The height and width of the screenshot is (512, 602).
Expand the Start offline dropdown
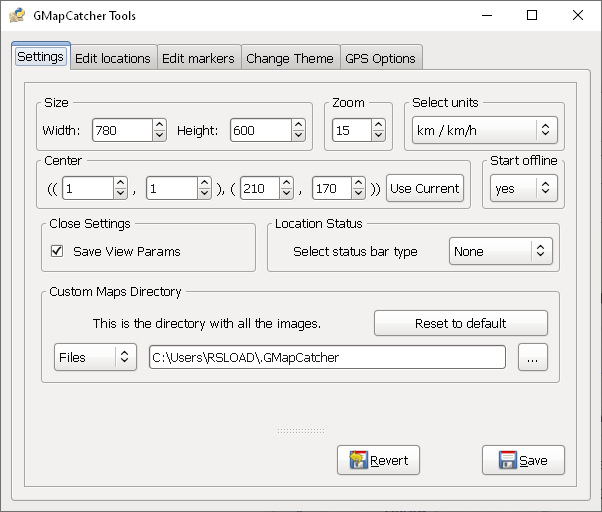pyautogui.click(x=523, y=188)
